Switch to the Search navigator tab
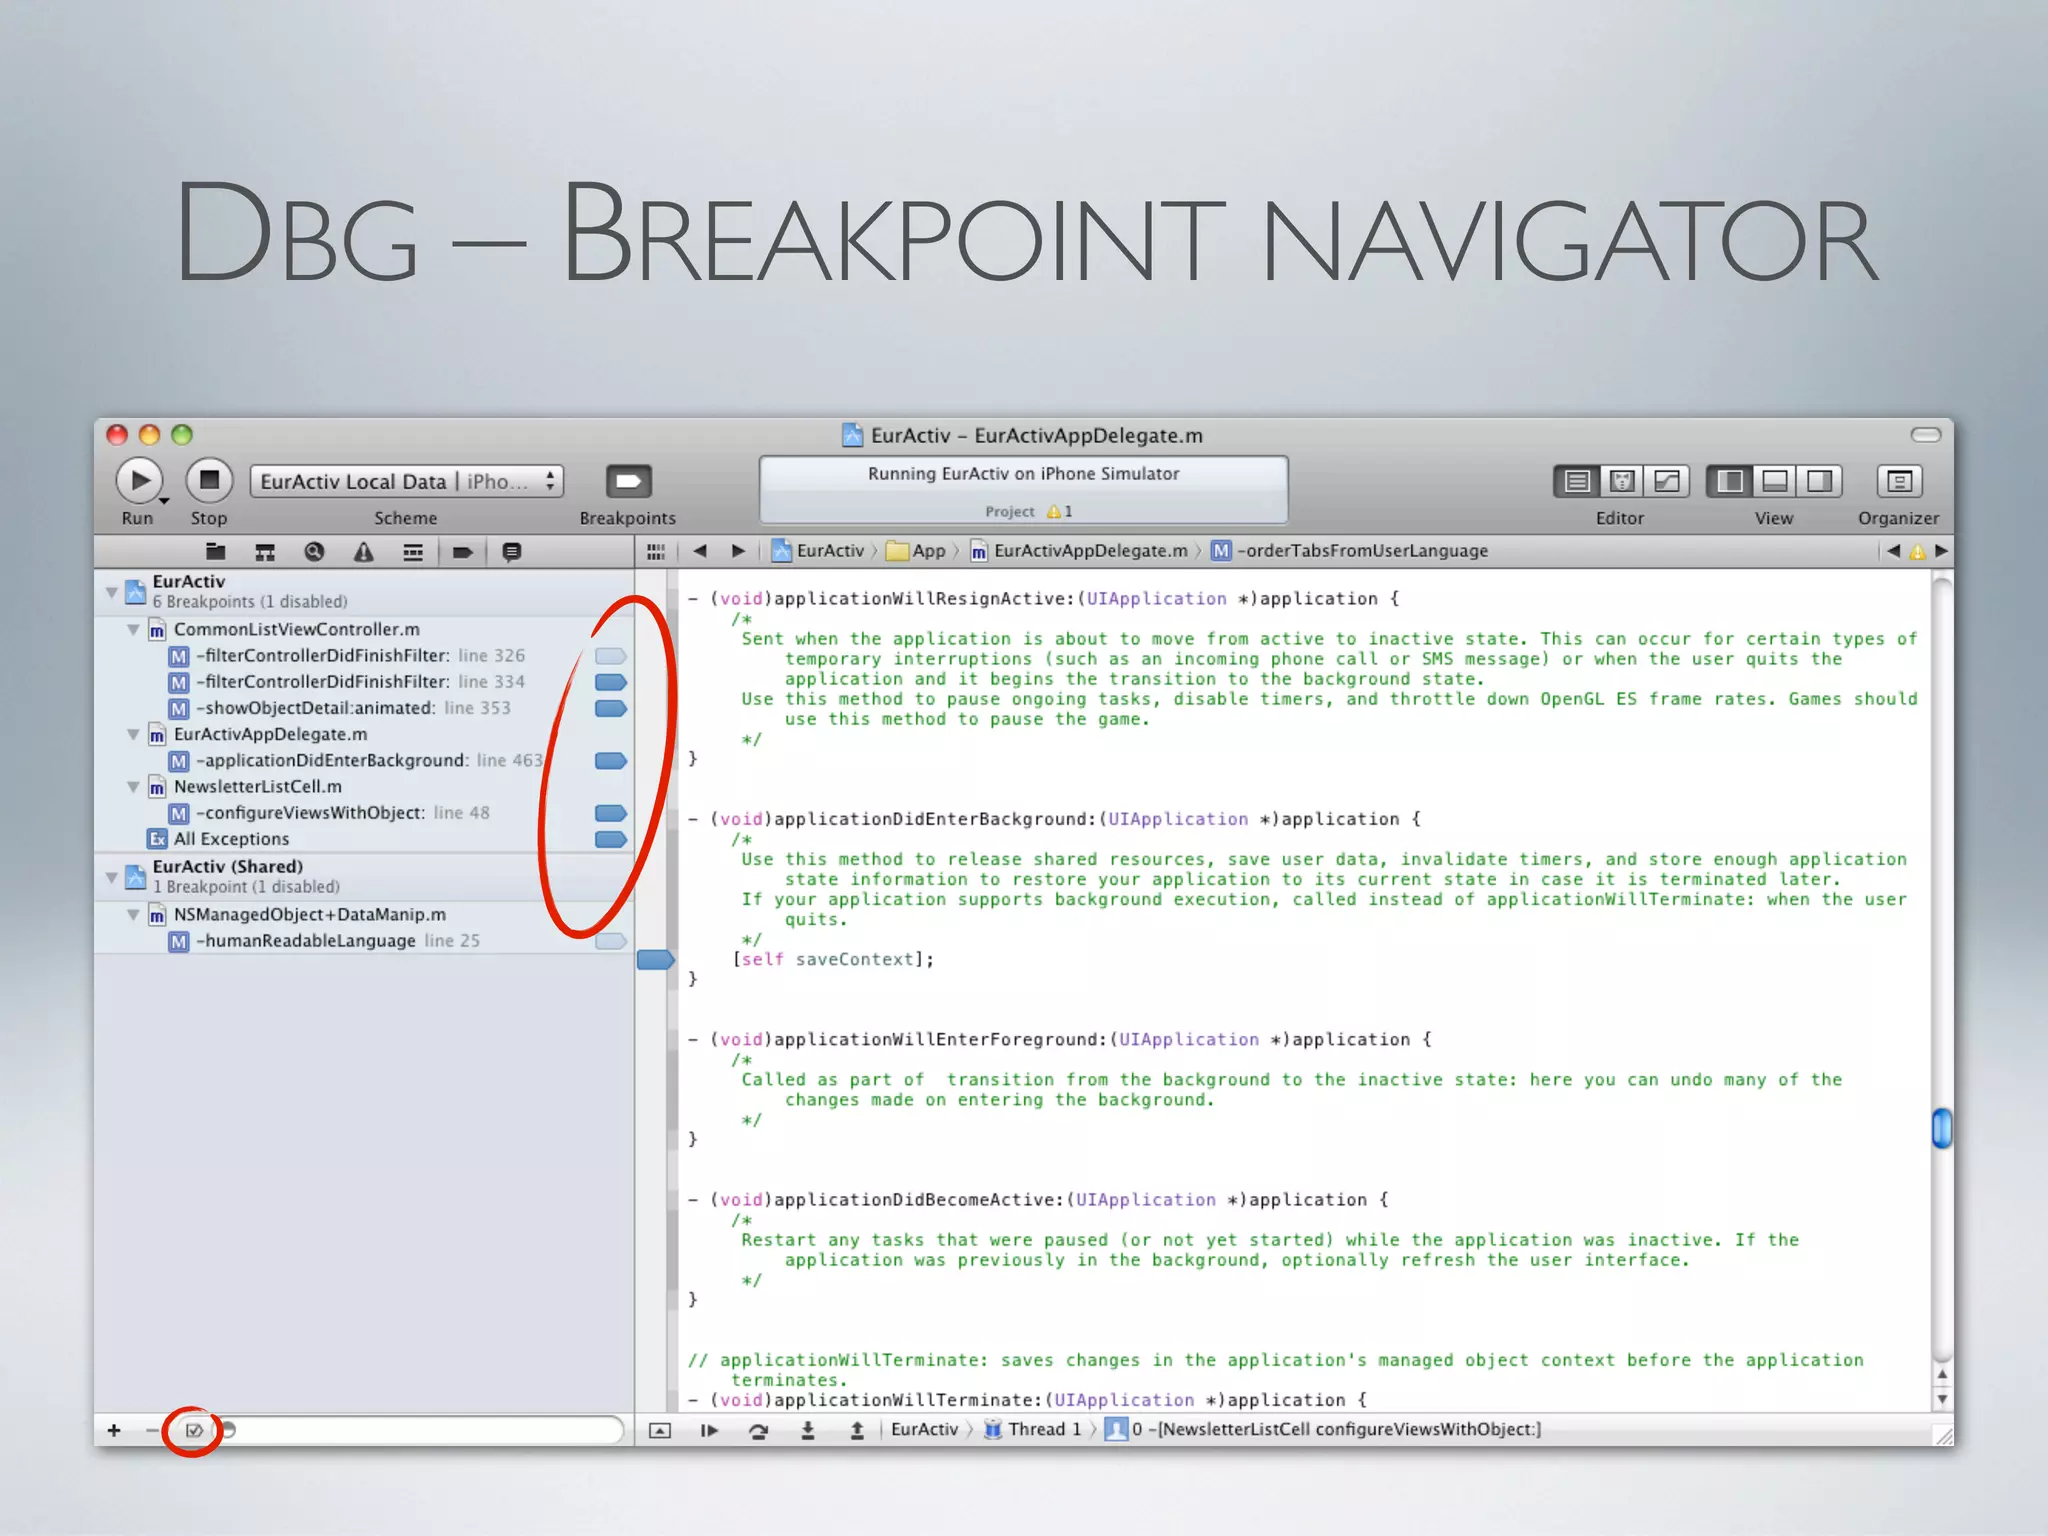 click(314, 552)
